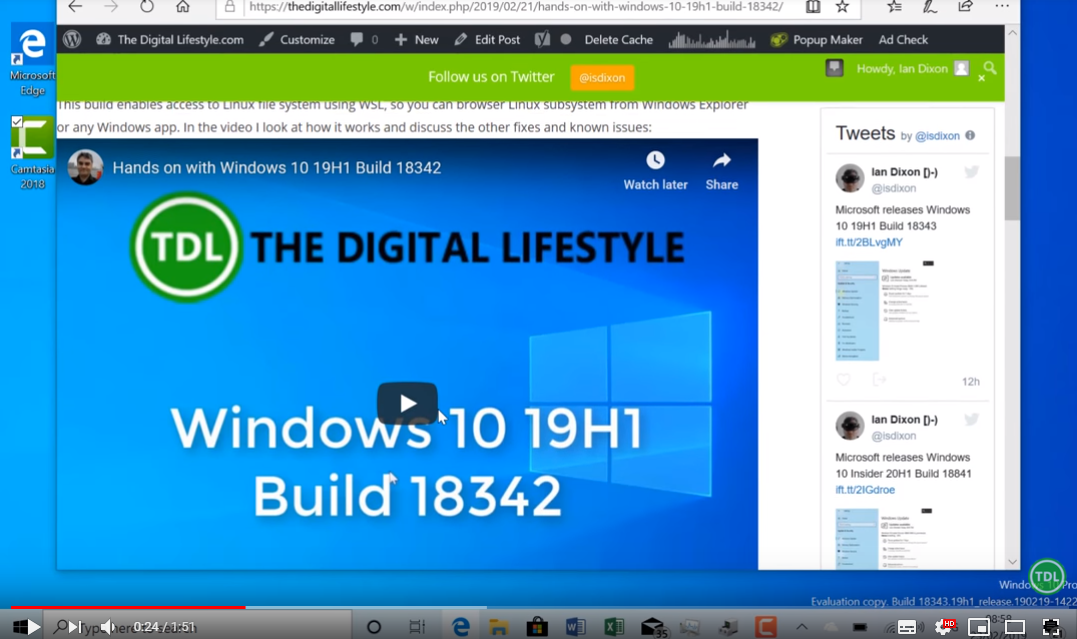This screenshot has height=639, width=1077.
Task: Open ift.tt/2BLvgMY tweet link
Action: [869, 242]
